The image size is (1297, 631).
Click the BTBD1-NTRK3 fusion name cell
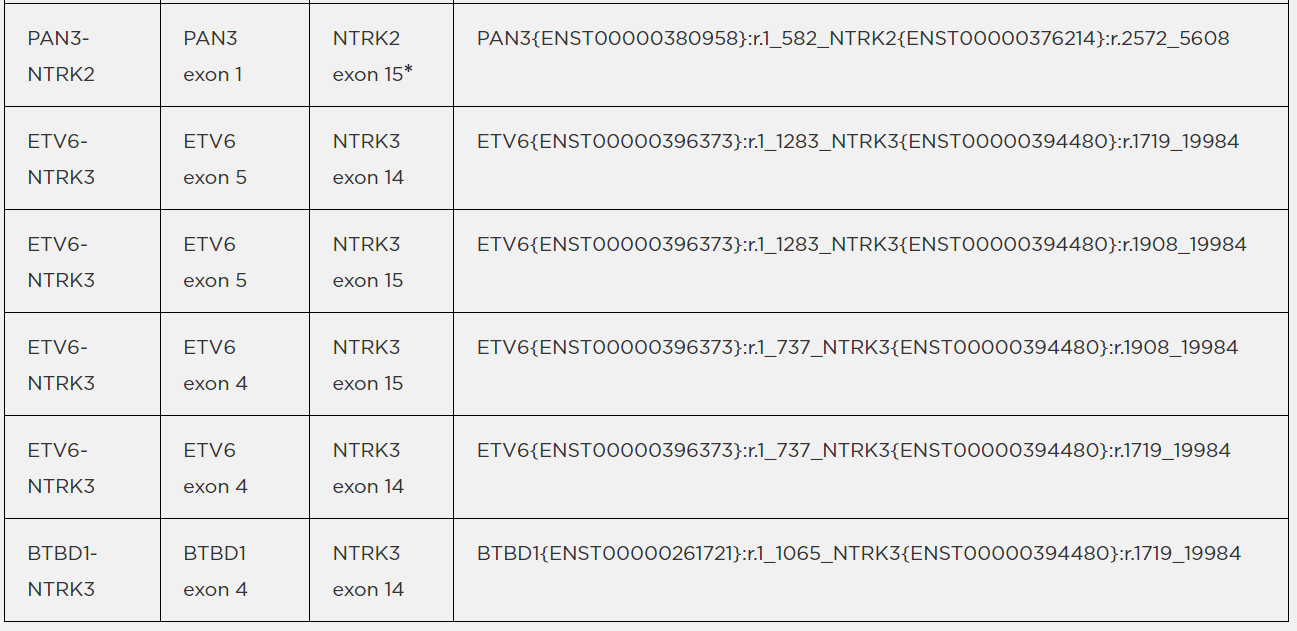point(62,571)
